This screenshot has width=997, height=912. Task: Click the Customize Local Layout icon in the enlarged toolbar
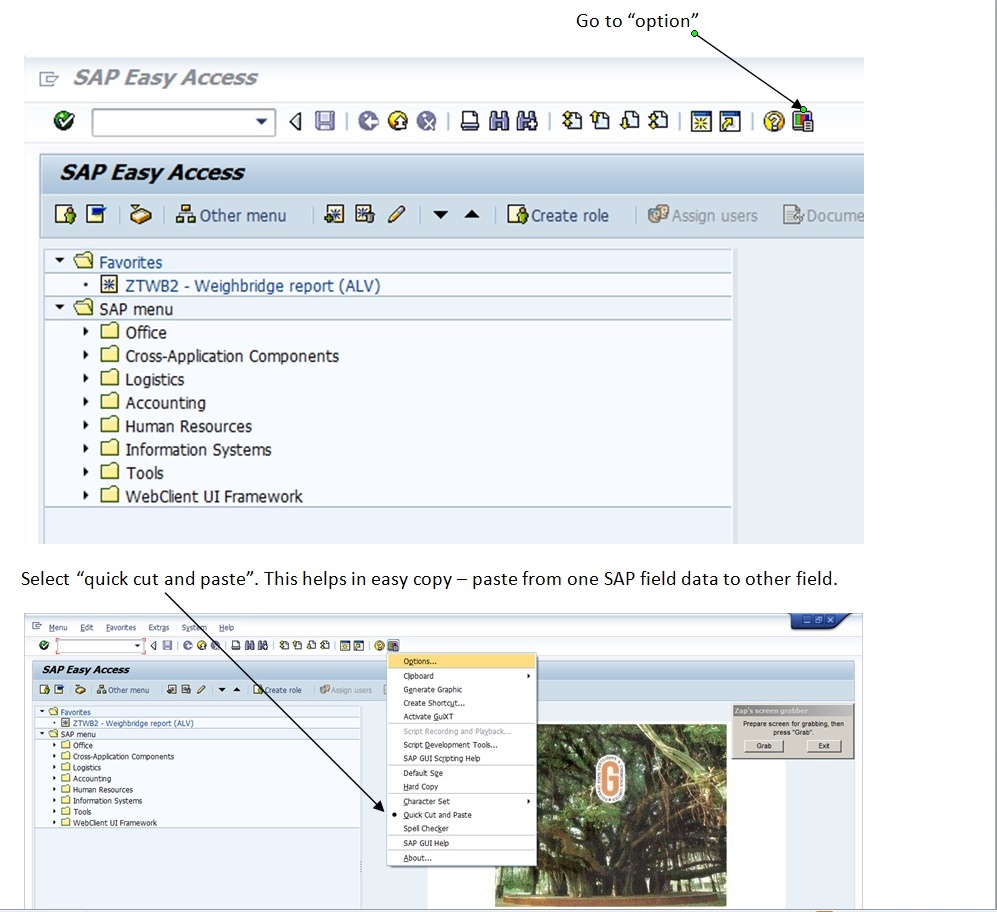tap(803, 120)
